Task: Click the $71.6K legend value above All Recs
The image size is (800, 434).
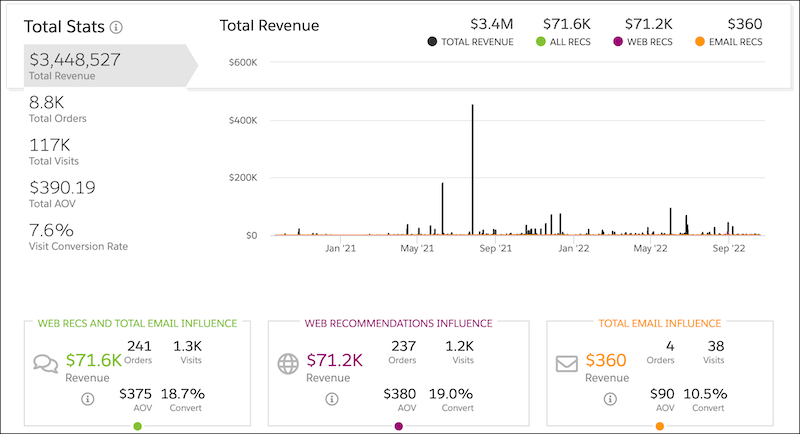Action: (x=566, y=24)
